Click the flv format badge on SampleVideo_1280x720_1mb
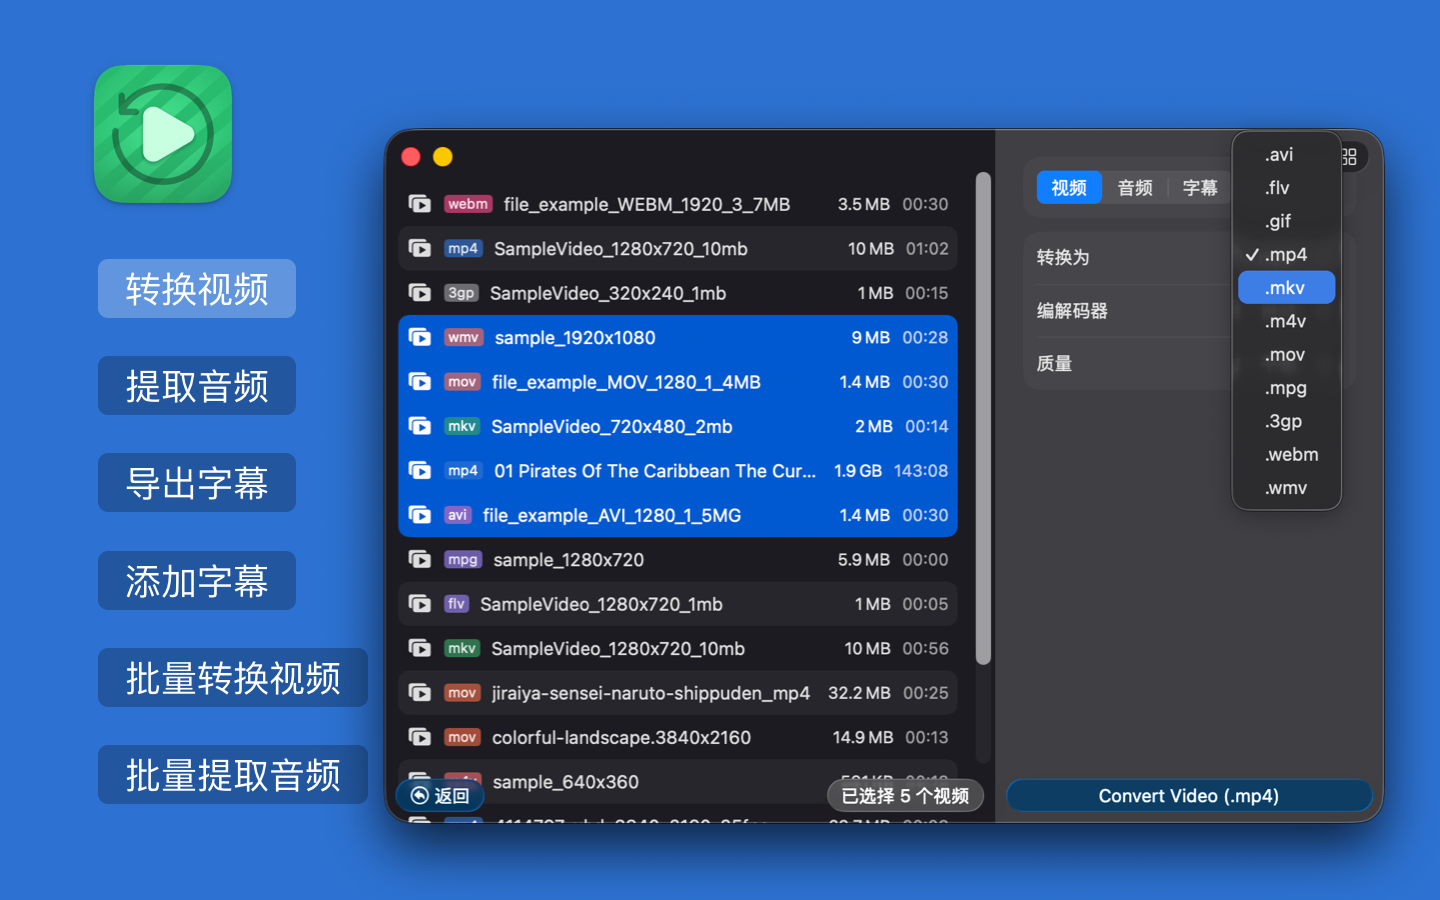 coord(456,604)
